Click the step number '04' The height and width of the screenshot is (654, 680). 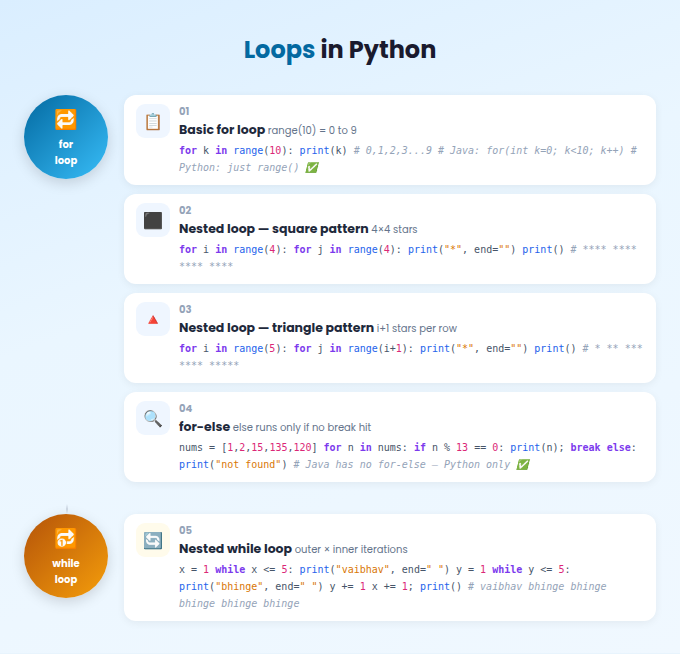coord(186,408)
